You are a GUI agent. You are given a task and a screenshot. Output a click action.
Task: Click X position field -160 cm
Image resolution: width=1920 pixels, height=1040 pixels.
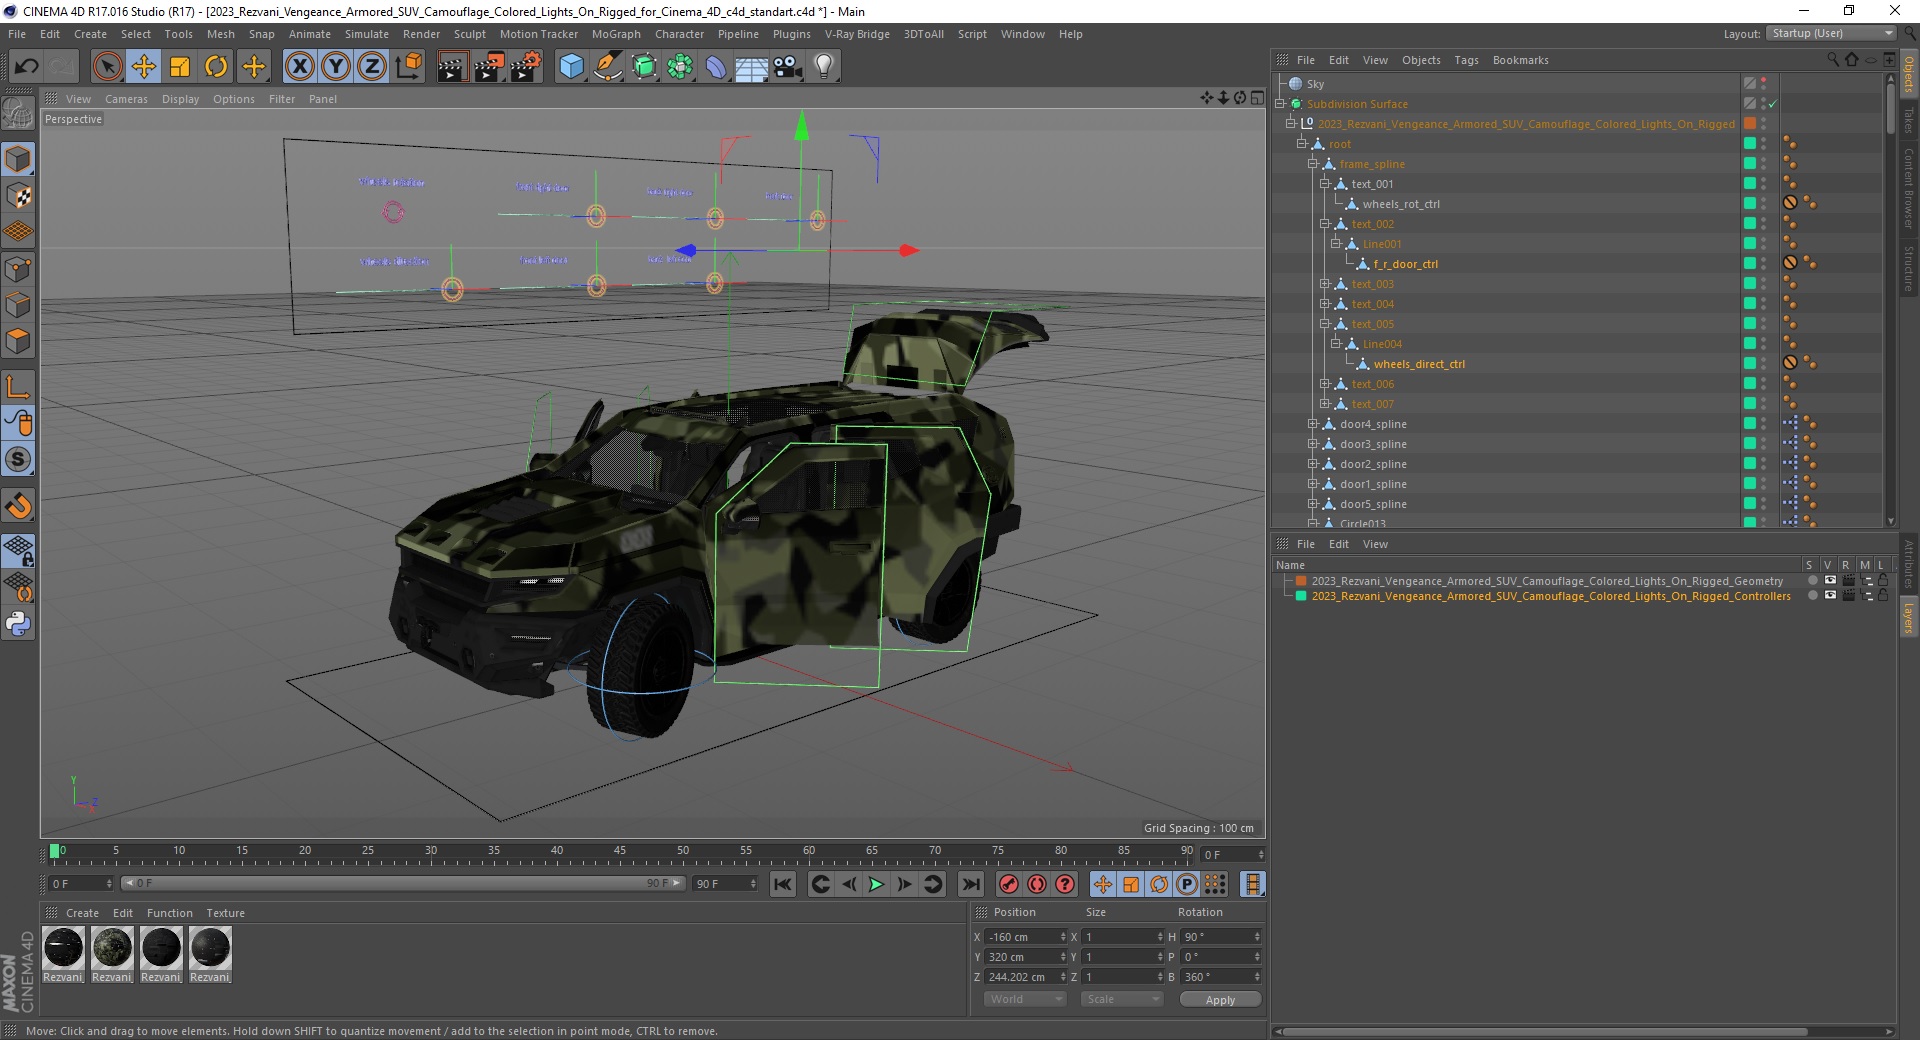pyautogui.click(x=1026, y=937)
